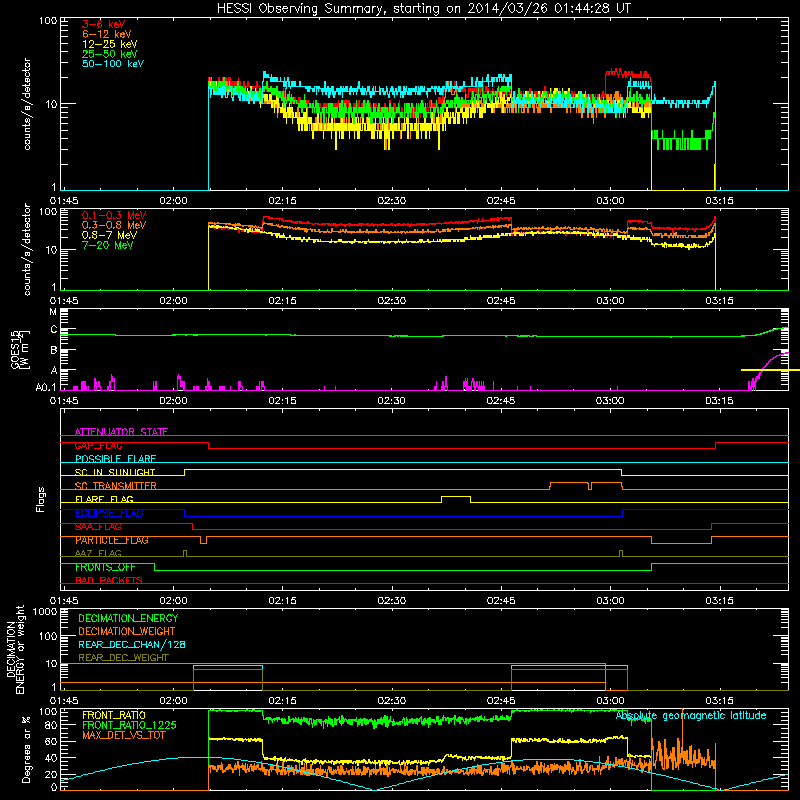Click the FRONT_RATIO_1225 legend entry
Screen dimensions: 800x800
(x=129, y=725)
